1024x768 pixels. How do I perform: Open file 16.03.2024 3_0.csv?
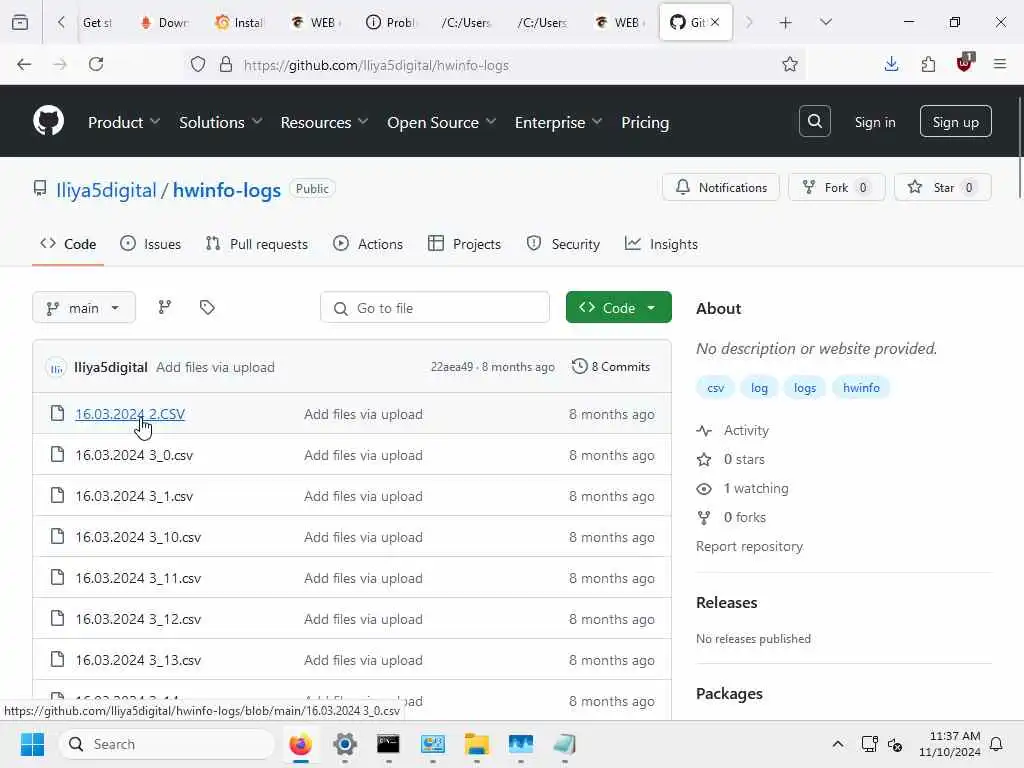click(134, 455)
